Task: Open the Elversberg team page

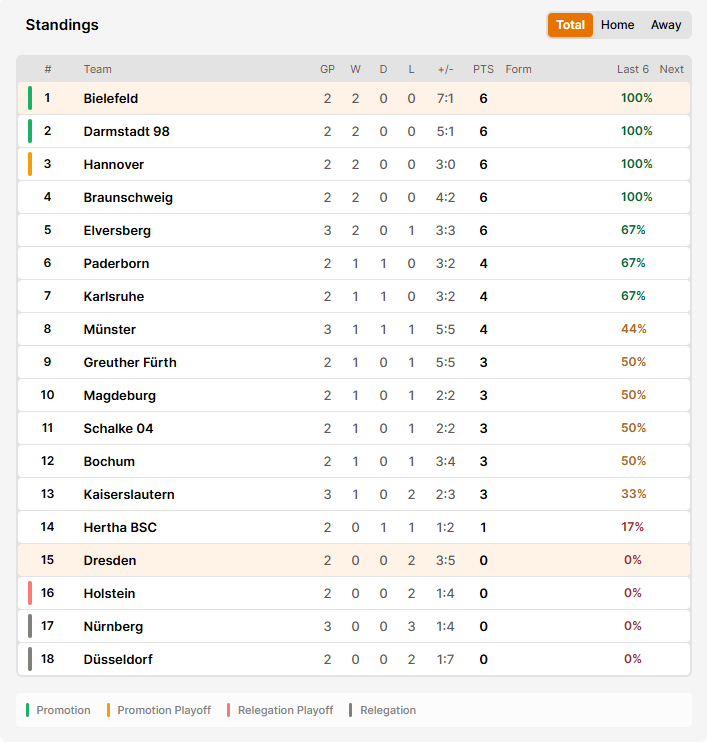Action: (x=117, y=230)
